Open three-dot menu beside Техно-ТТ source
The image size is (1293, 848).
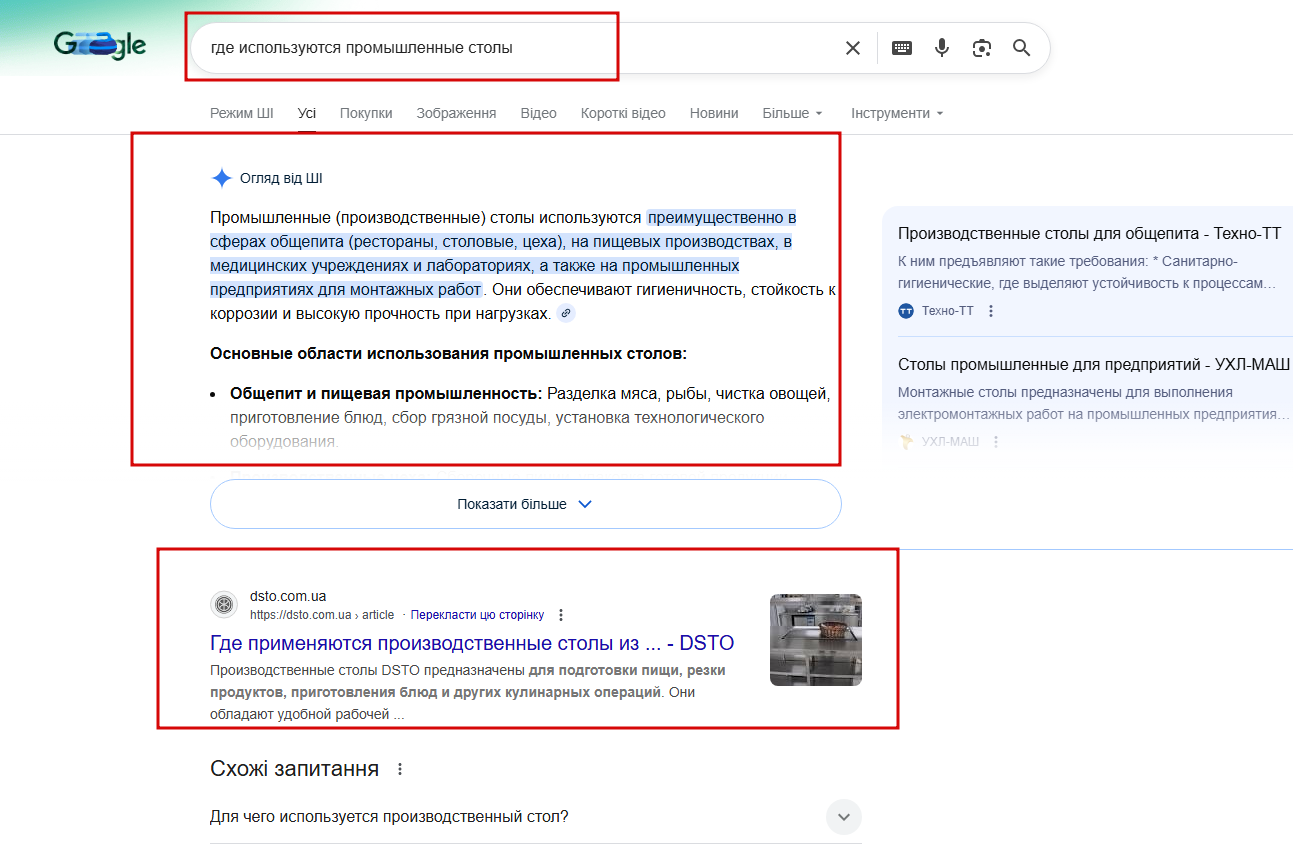[x=991, y=311]
